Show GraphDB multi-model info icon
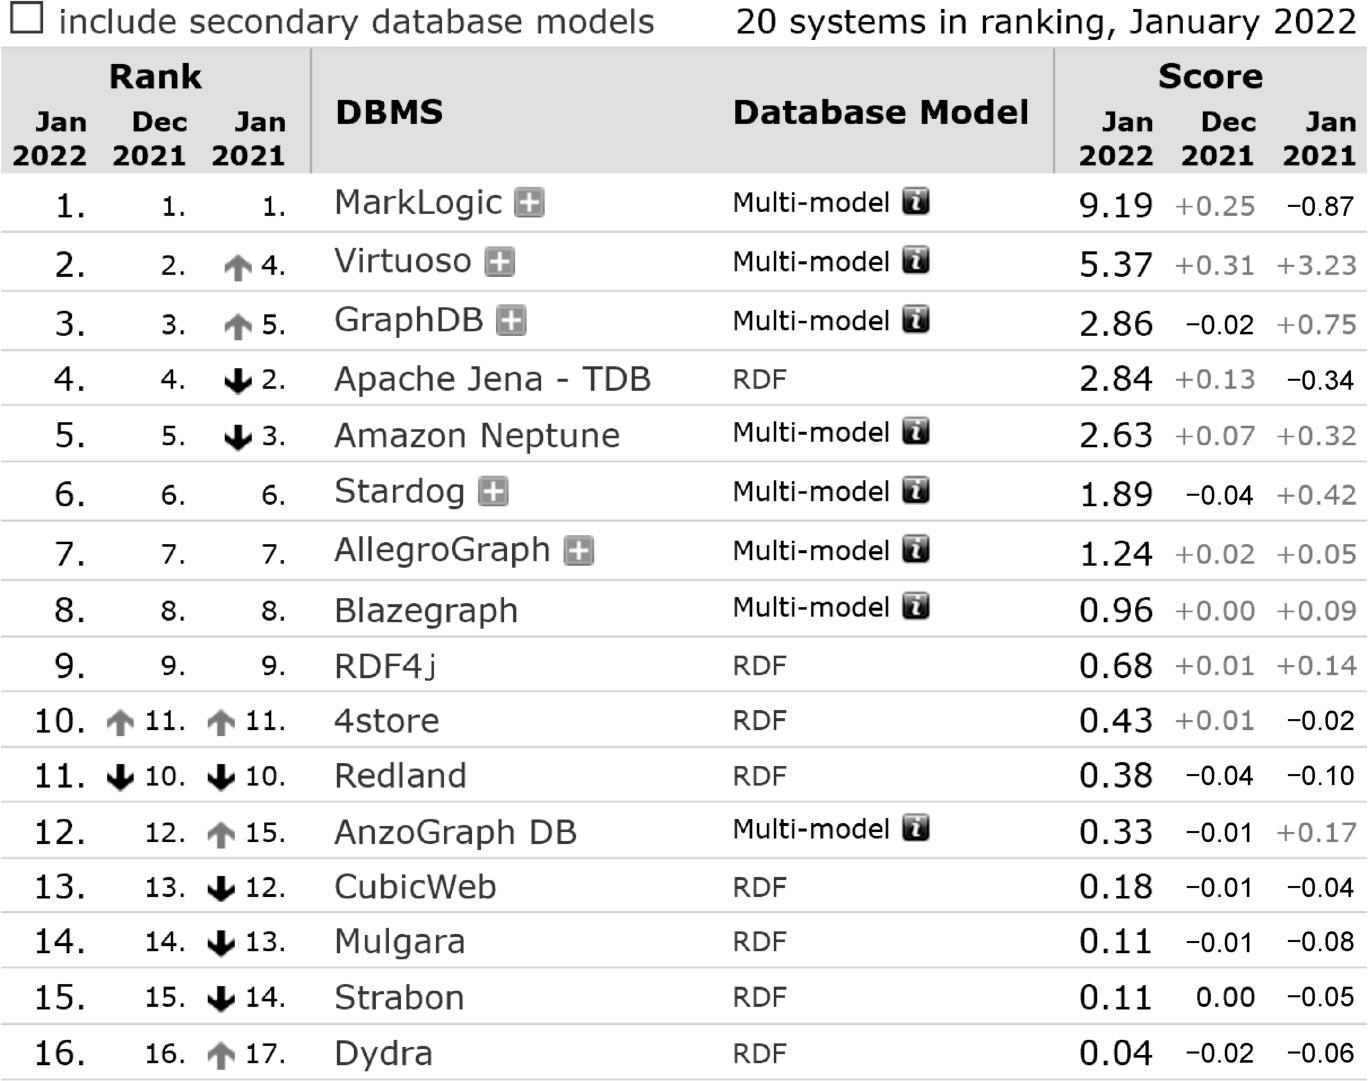 [x=915, y=320]
